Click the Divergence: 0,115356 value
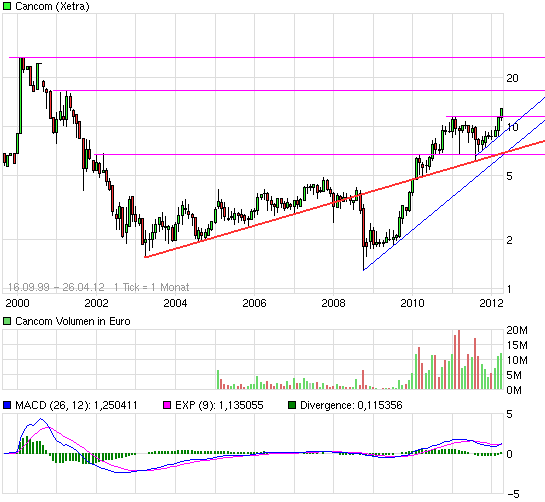This screenshot has width=545, height=502. 351,405
